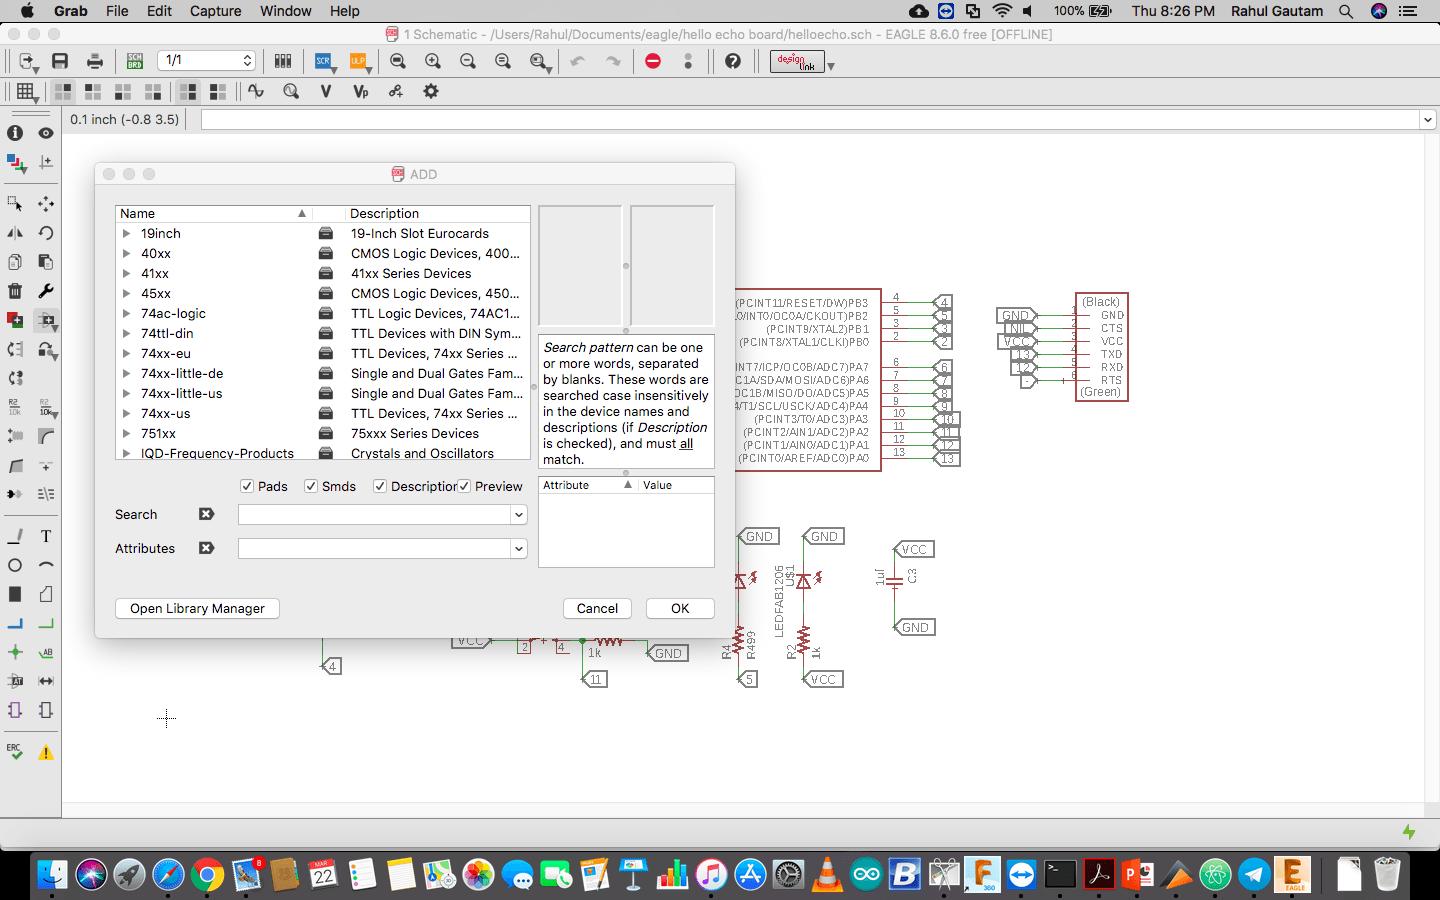Select the Junction green dot tool
The height and width of the screenshot is (900, 1440).
point(15,652)
